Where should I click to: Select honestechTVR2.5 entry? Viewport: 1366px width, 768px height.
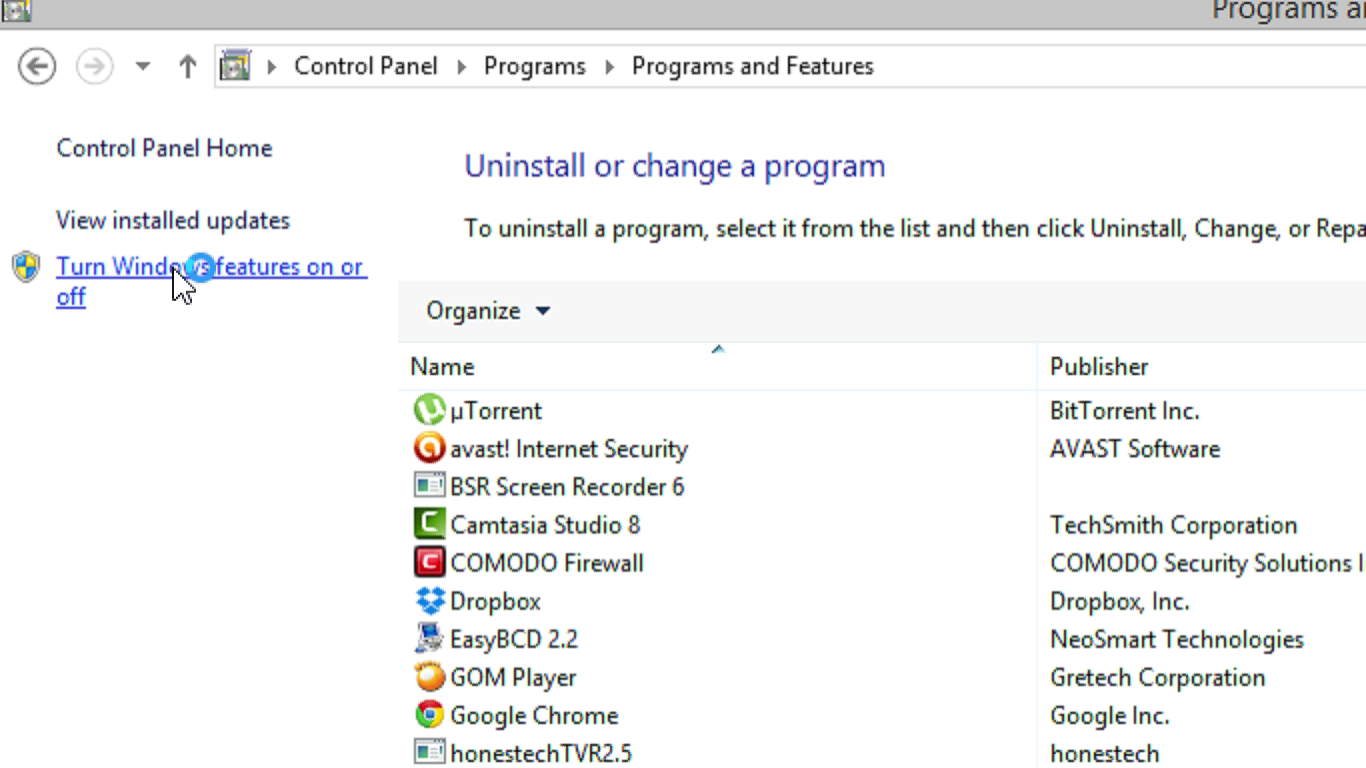point(541,753)
